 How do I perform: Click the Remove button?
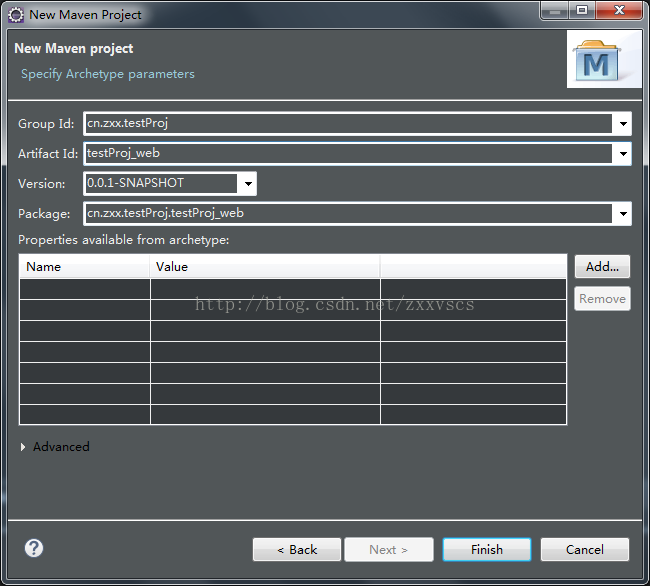pyautogui.click(x=602, y=298)
